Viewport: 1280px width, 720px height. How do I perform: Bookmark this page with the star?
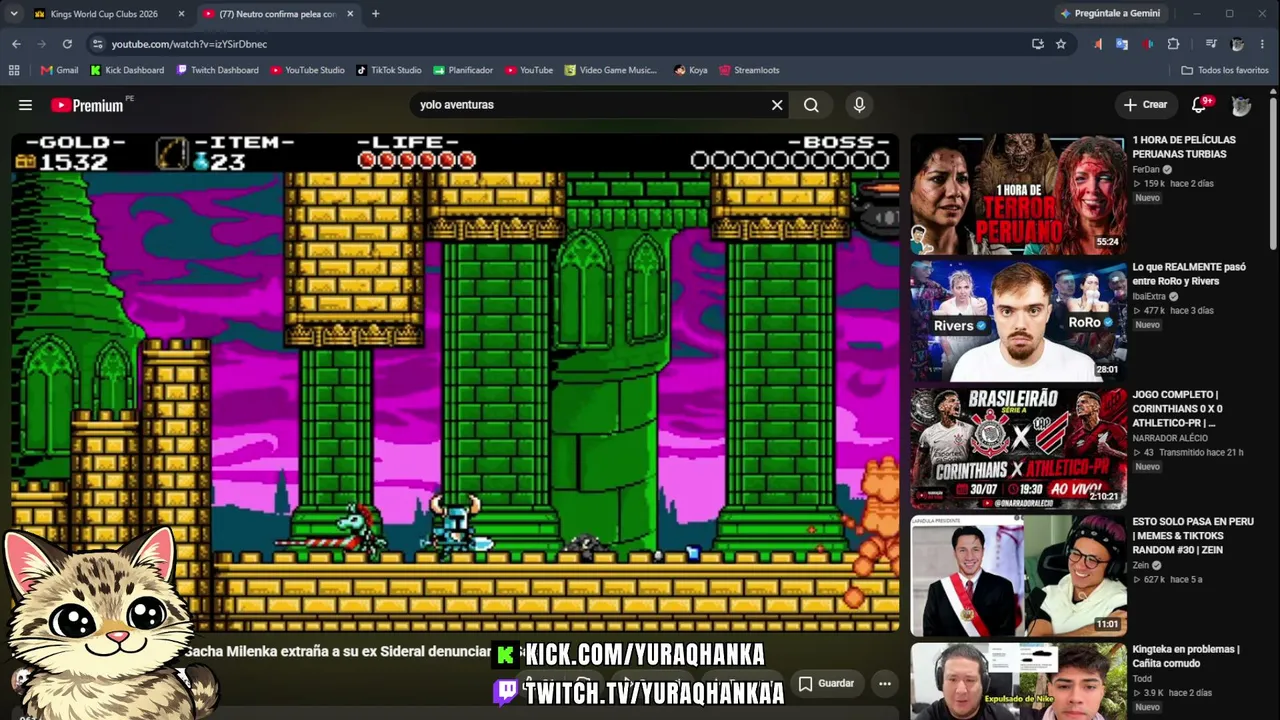click(1061, 44)
